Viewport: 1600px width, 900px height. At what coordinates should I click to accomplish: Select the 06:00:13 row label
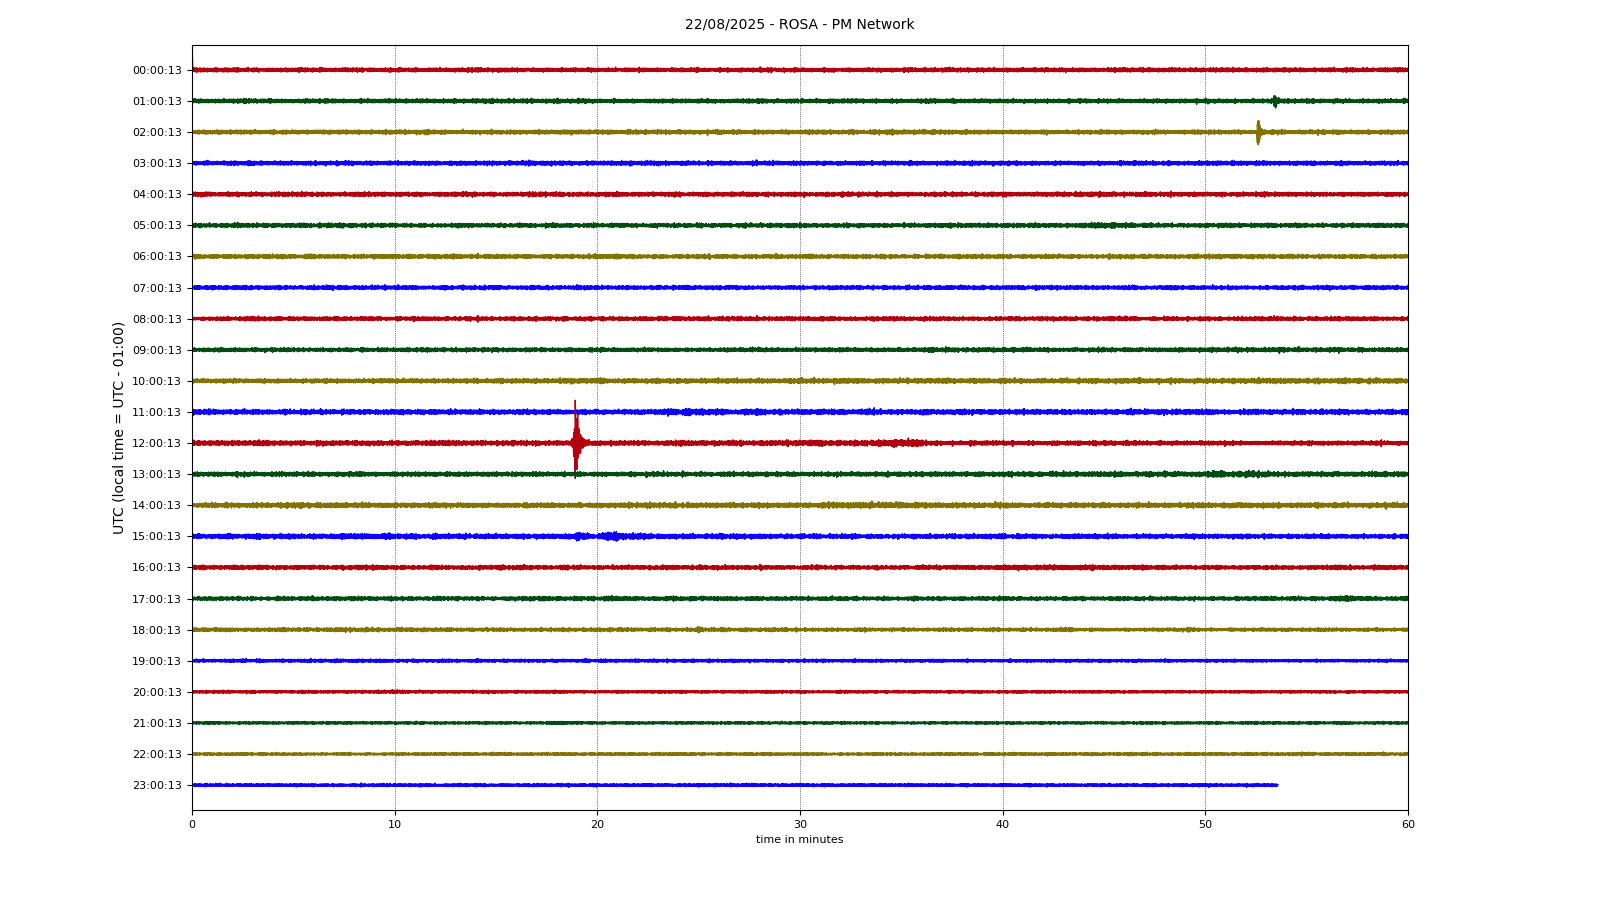point(157,256)
